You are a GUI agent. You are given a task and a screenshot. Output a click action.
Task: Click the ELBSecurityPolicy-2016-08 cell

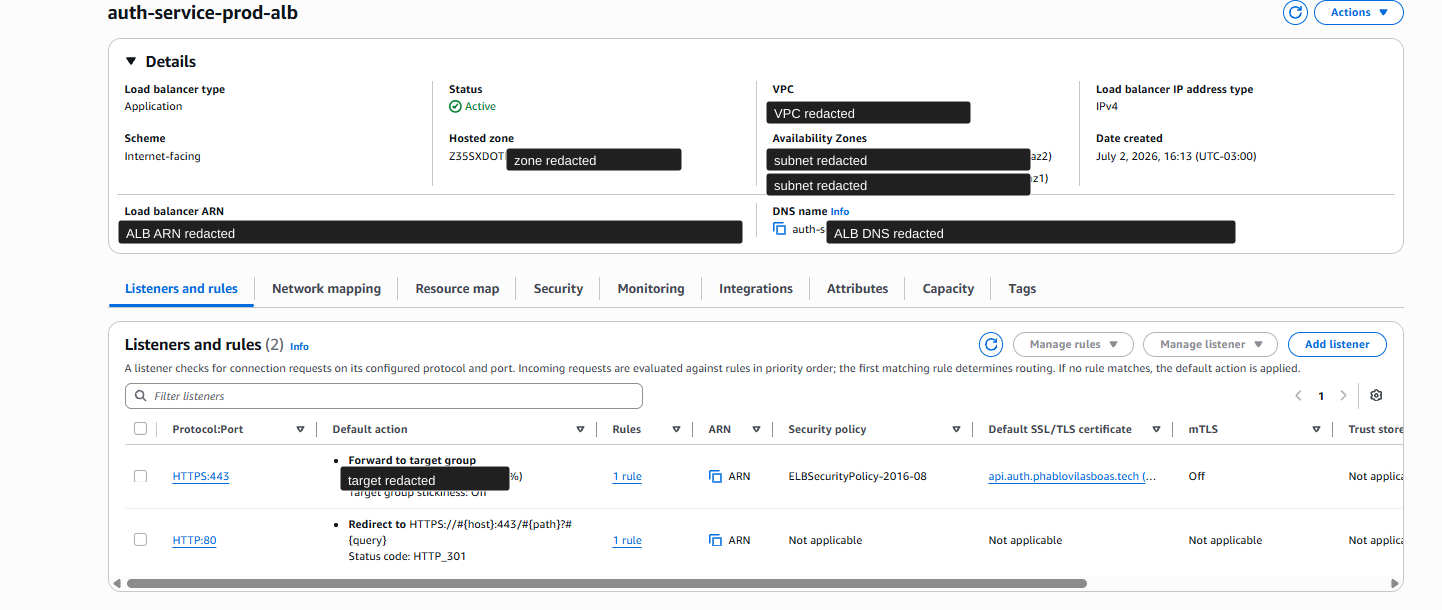(857, 476)
